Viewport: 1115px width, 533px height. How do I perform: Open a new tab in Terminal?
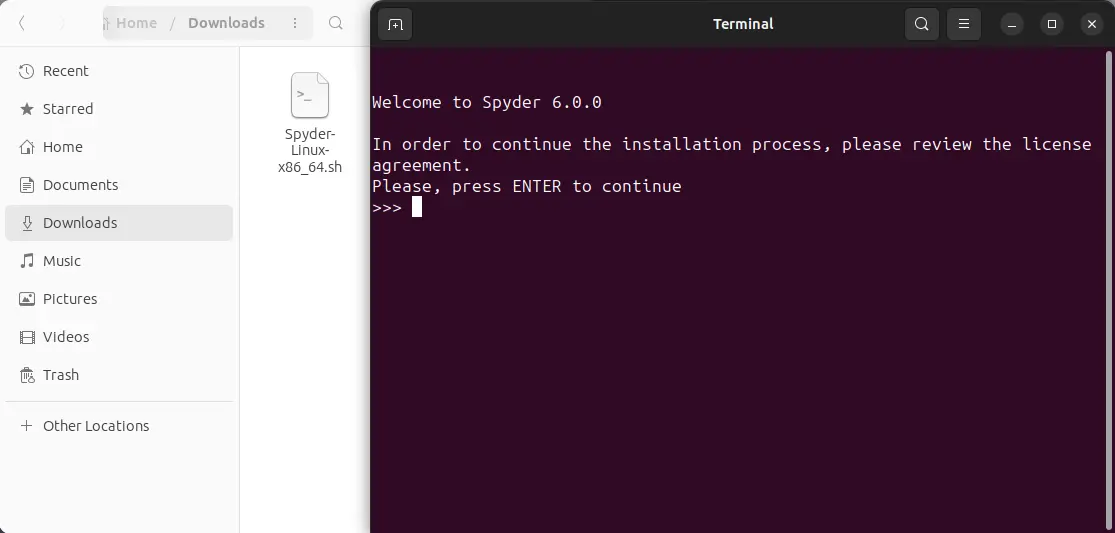395,24
